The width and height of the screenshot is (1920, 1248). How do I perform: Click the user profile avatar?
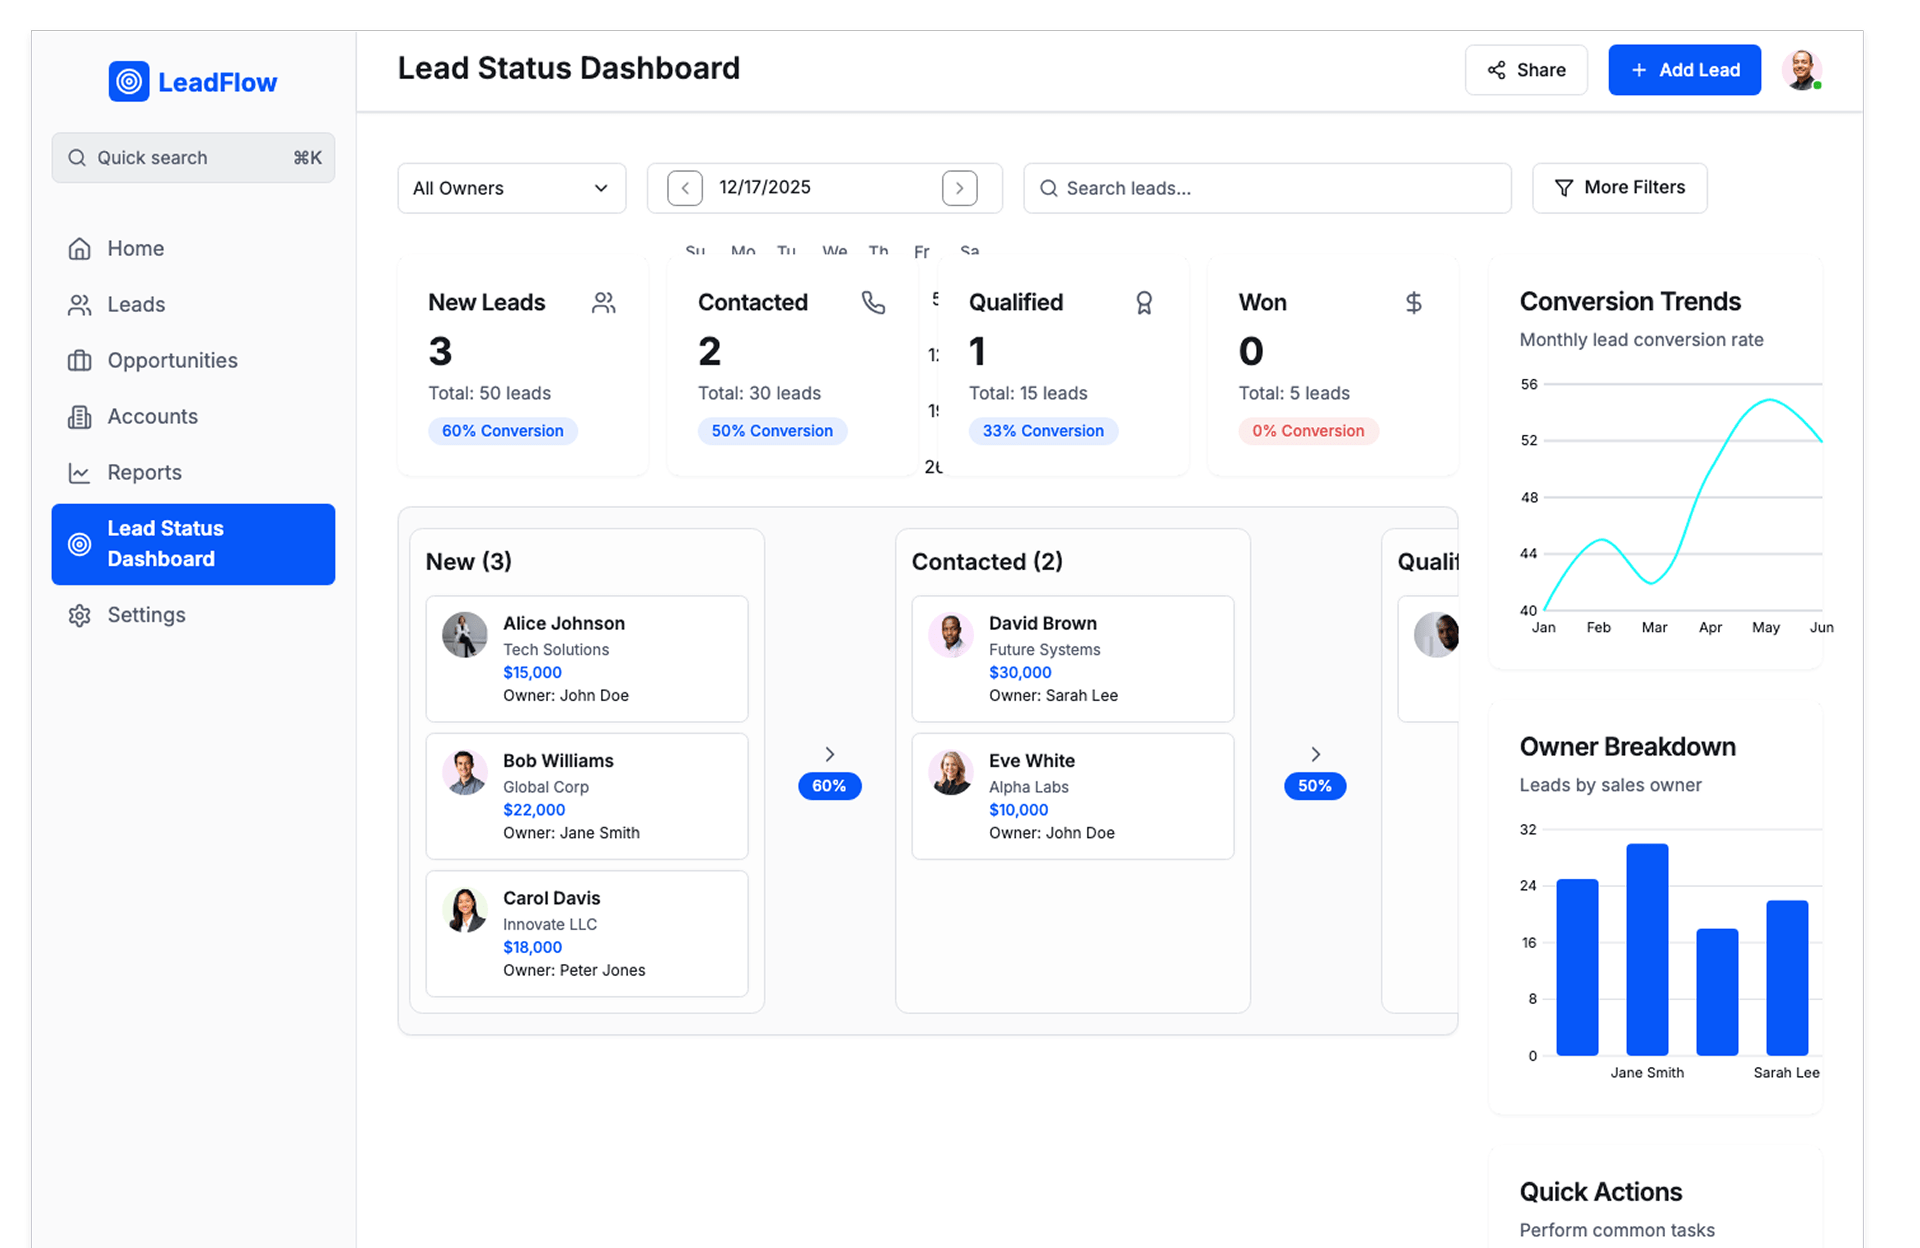click(x=1801, y=70)
